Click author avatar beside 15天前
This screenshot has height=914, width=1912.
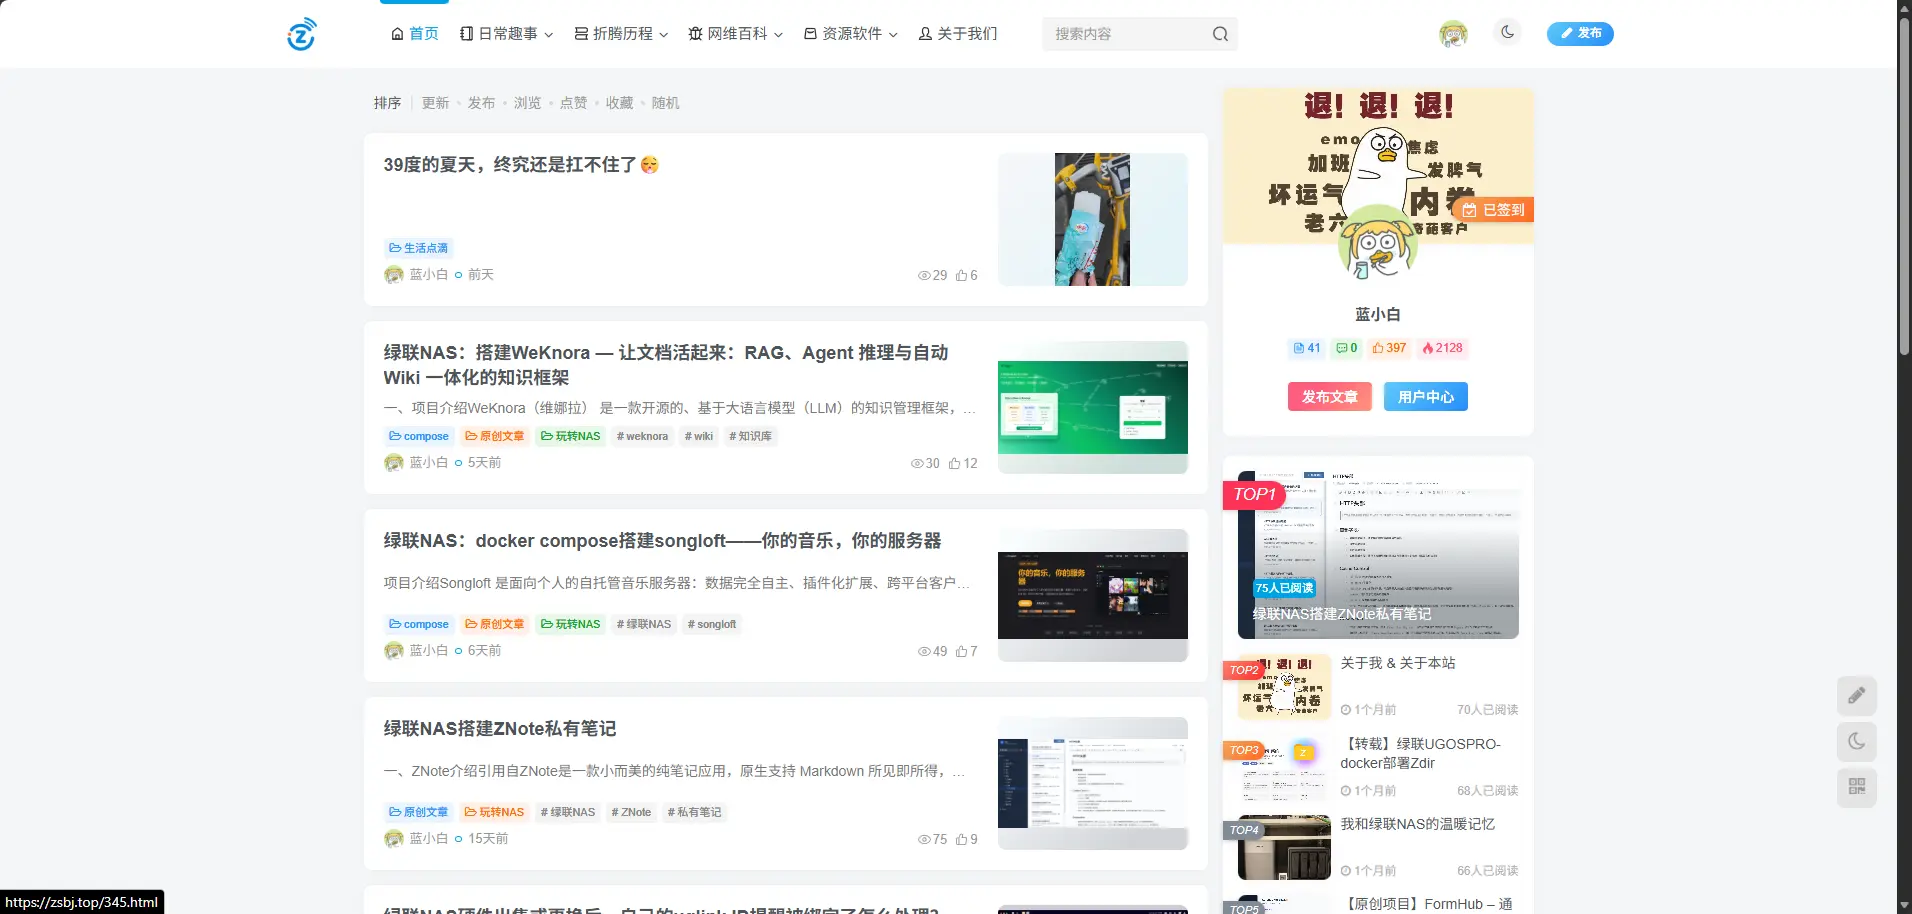[x=394, y=839]
